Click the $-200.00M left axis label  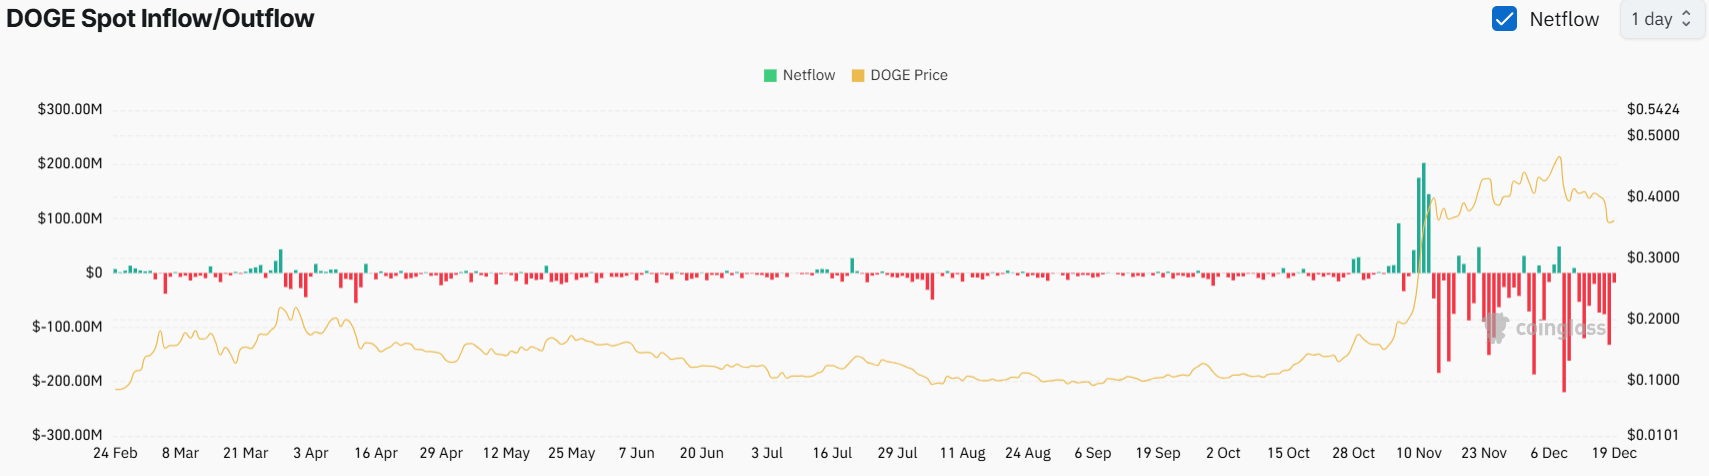tap(67, 380)
